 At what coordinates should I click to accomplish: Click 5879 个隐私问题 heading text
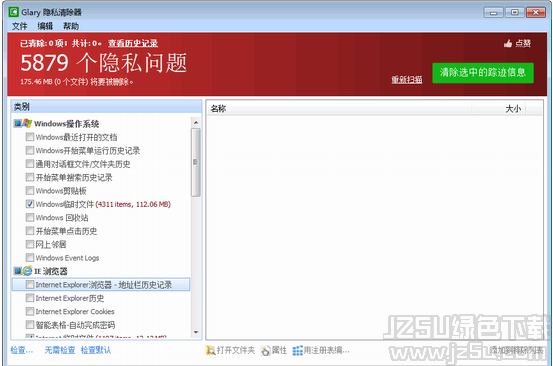tap(104, 63)
